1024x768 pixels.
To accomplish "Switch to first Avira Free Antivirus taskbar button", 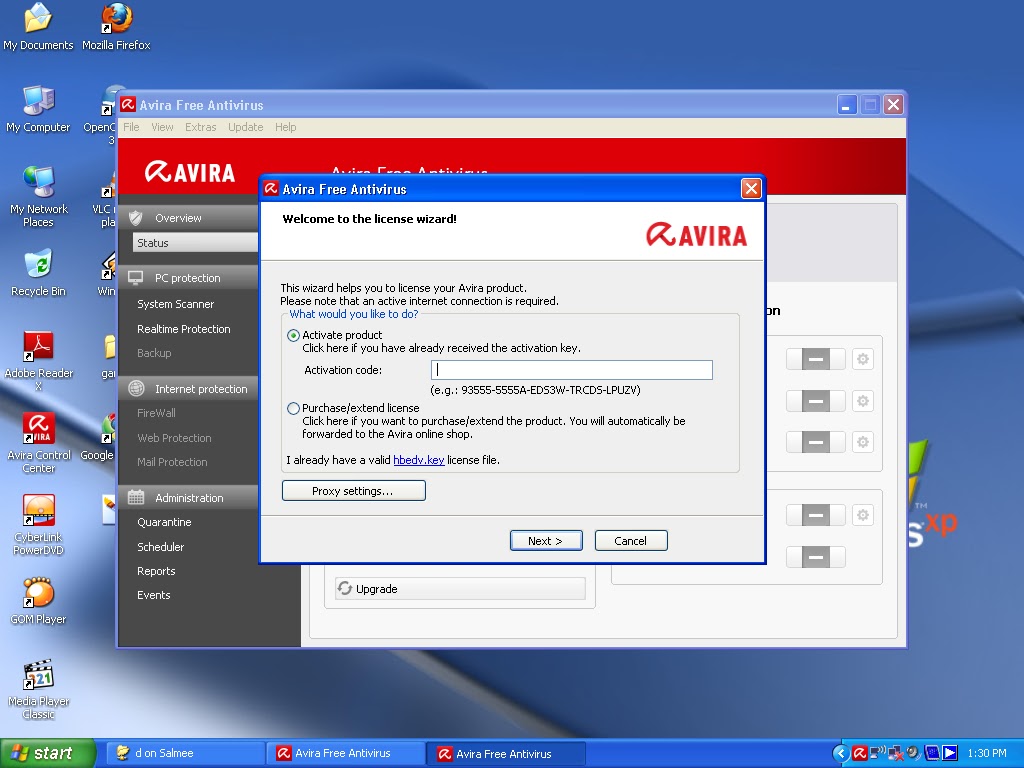I will pos(345,754).
